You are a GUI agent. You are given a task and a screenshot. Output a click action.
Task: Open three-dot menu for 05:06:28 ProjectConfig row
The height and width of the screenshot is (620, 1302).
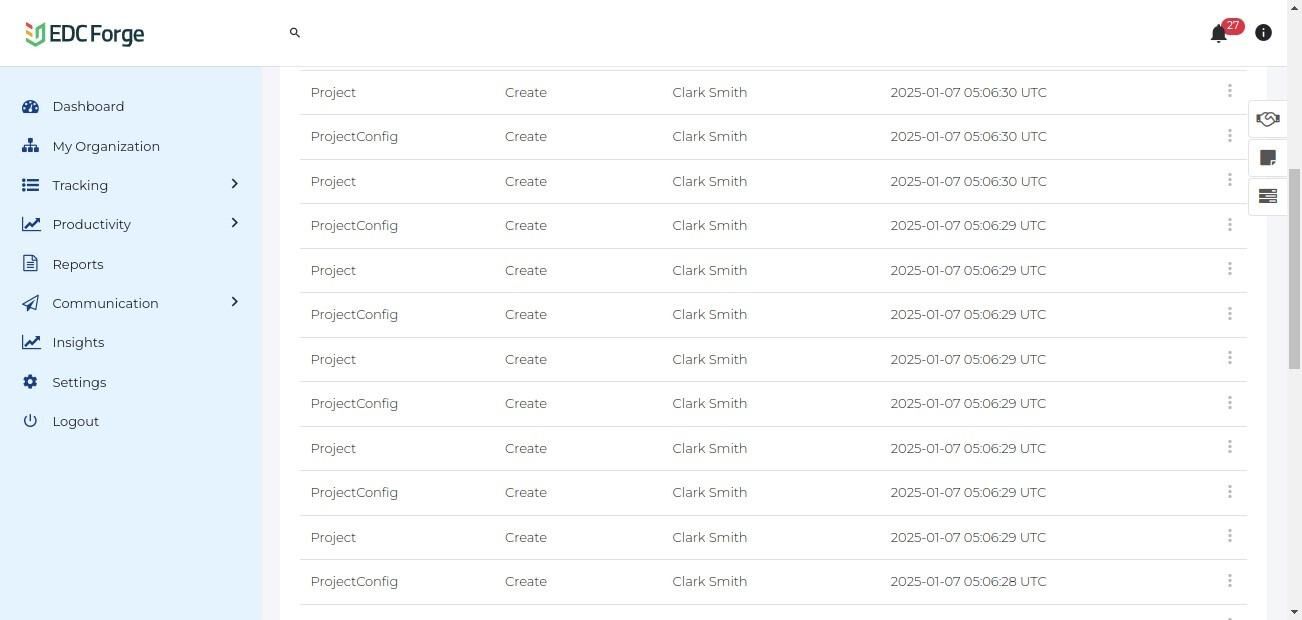tap(1229, 581)
